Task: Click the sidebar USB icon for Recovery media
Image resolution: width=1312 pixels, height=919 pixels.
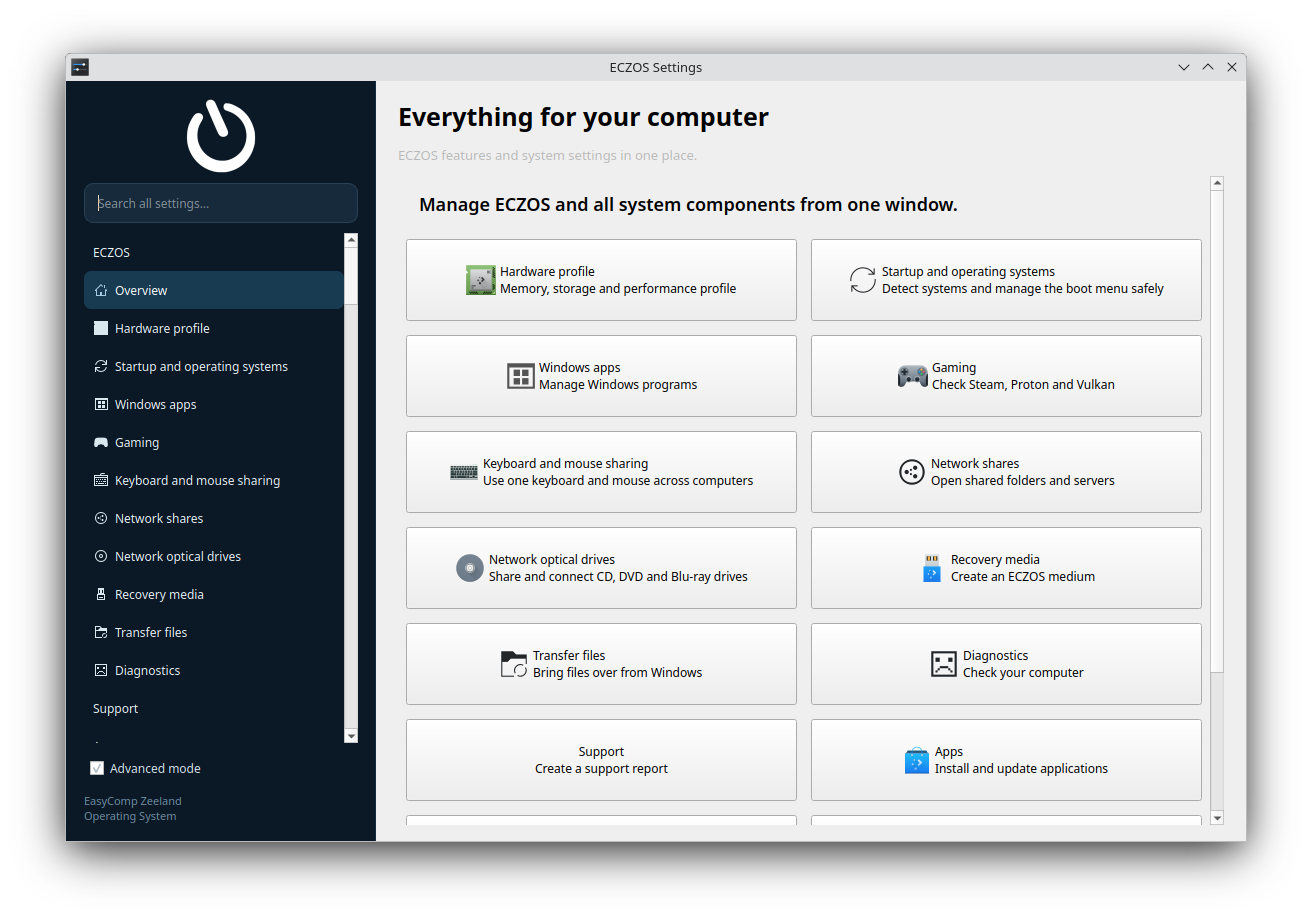Action: (x=100, y=595)
